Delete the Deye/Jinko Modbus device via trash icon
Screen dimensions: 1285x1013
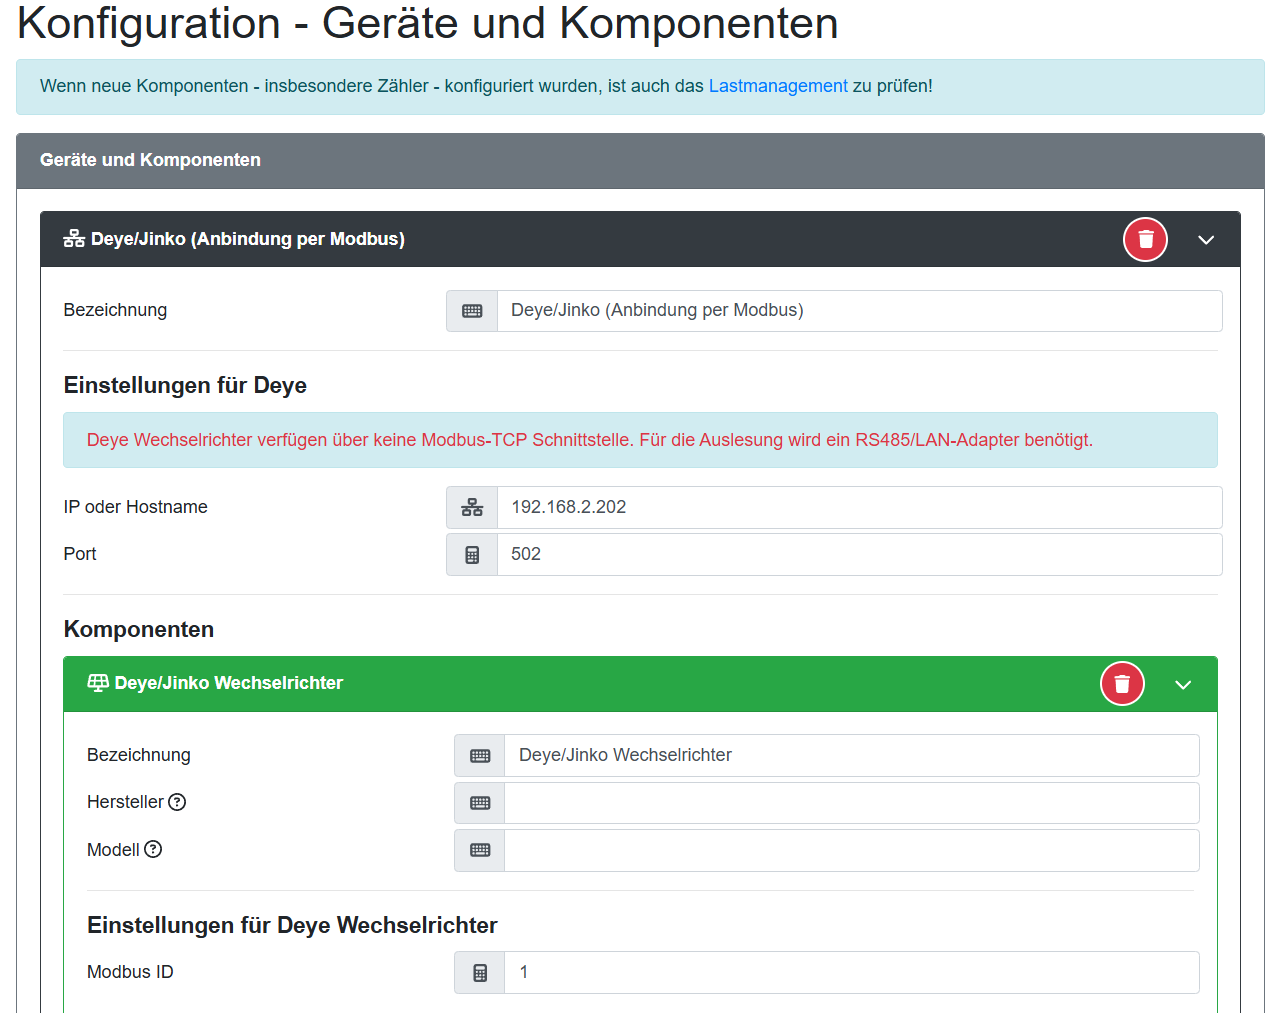tap(1145, 239)
